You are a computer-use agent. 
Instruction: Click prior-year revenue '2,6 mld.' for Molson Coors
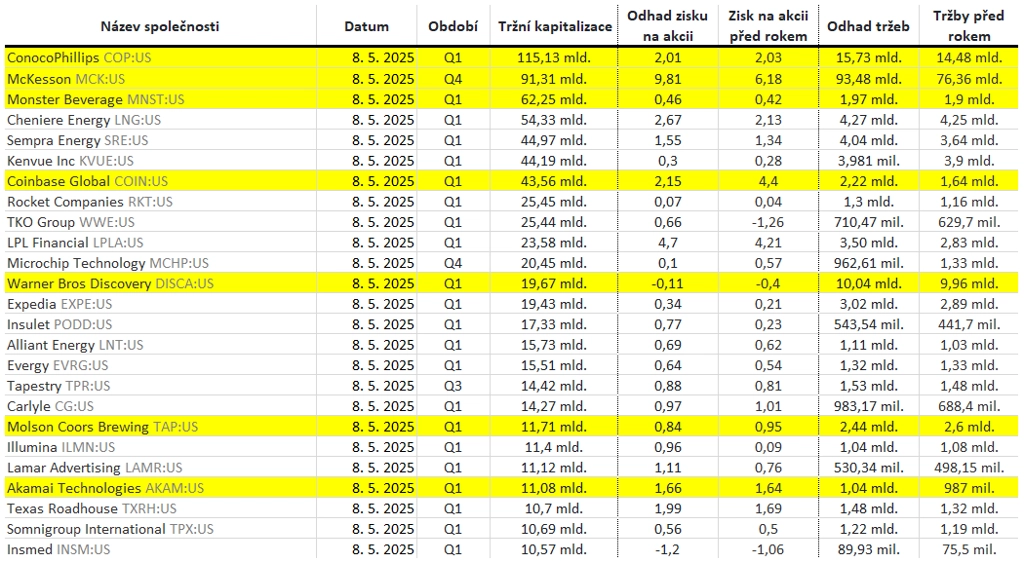tap(969, 427)
